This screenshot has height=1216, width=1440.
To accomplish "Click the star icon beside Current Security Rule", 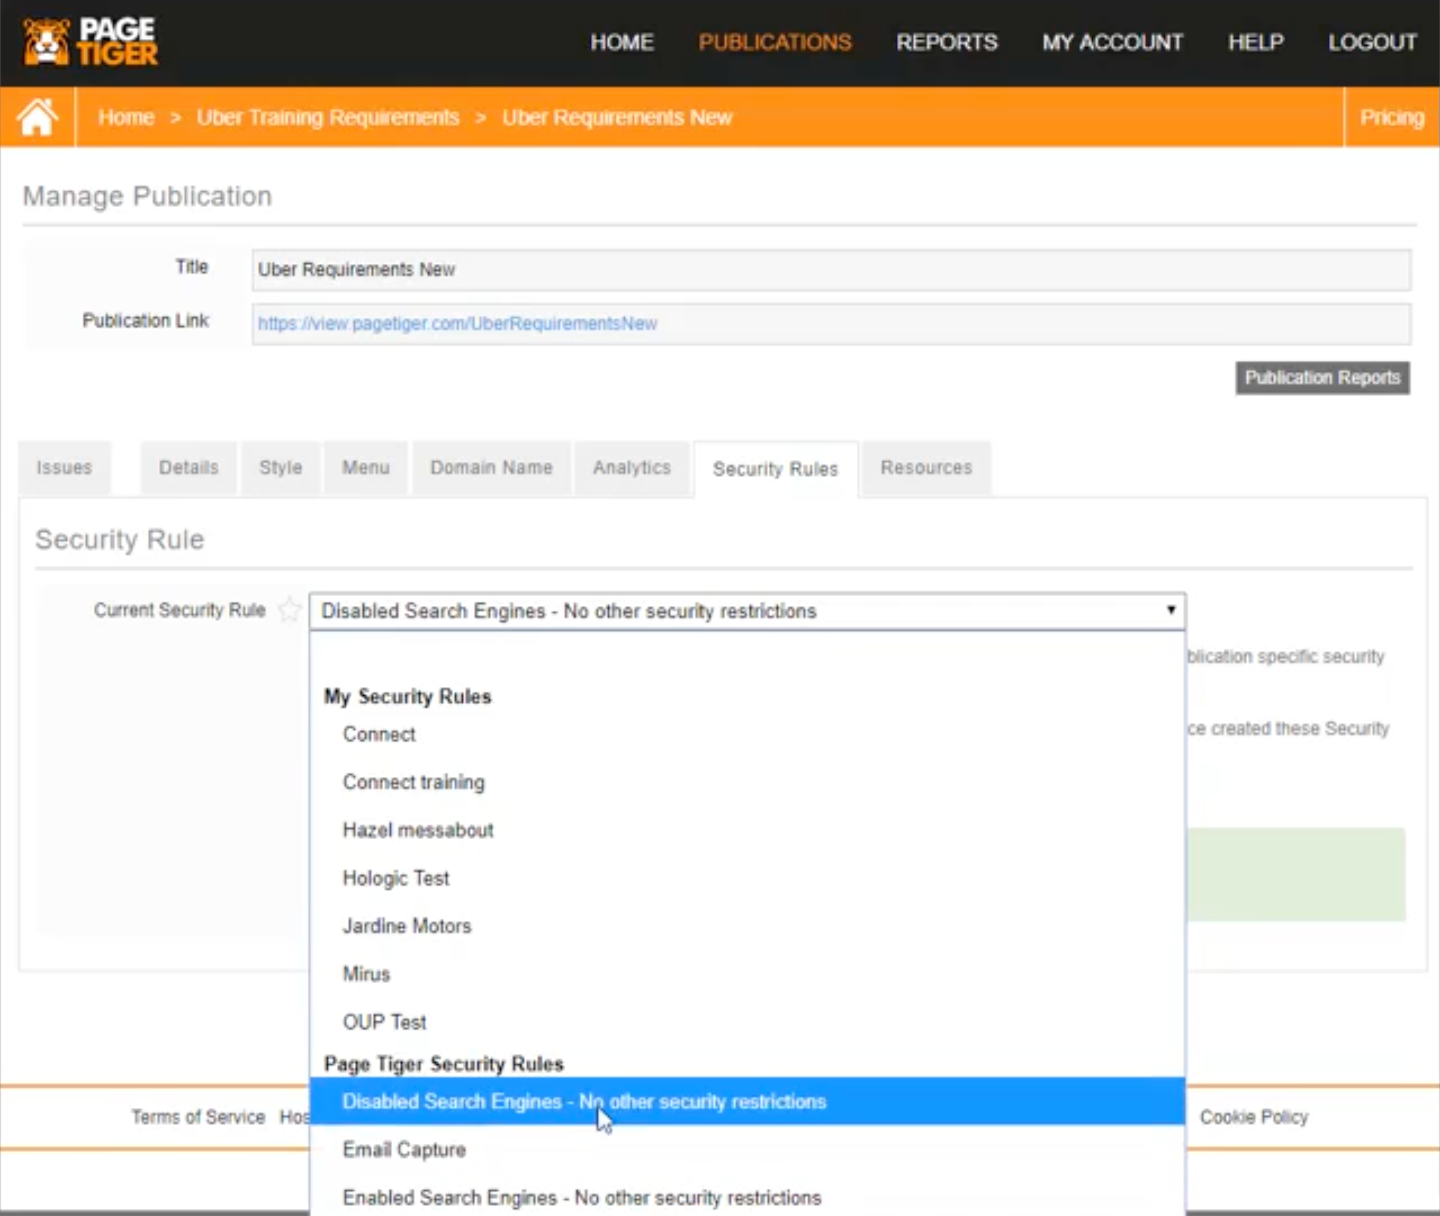I will click(x=289, y=610).
